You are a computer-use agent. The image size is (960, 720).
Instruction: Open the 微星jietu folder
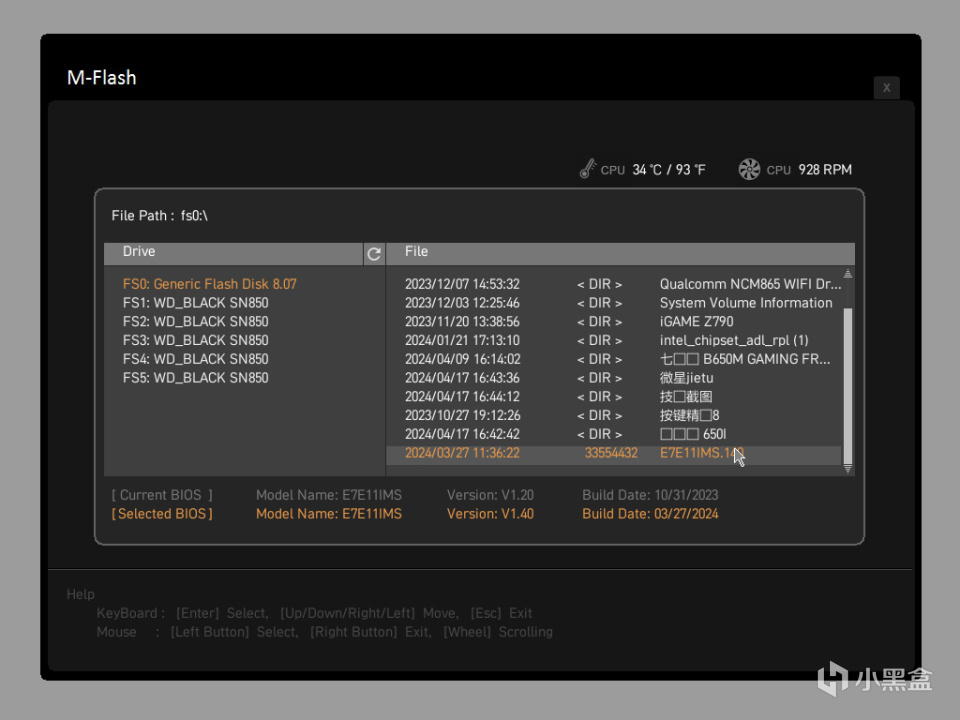click(x=687, y=378)
